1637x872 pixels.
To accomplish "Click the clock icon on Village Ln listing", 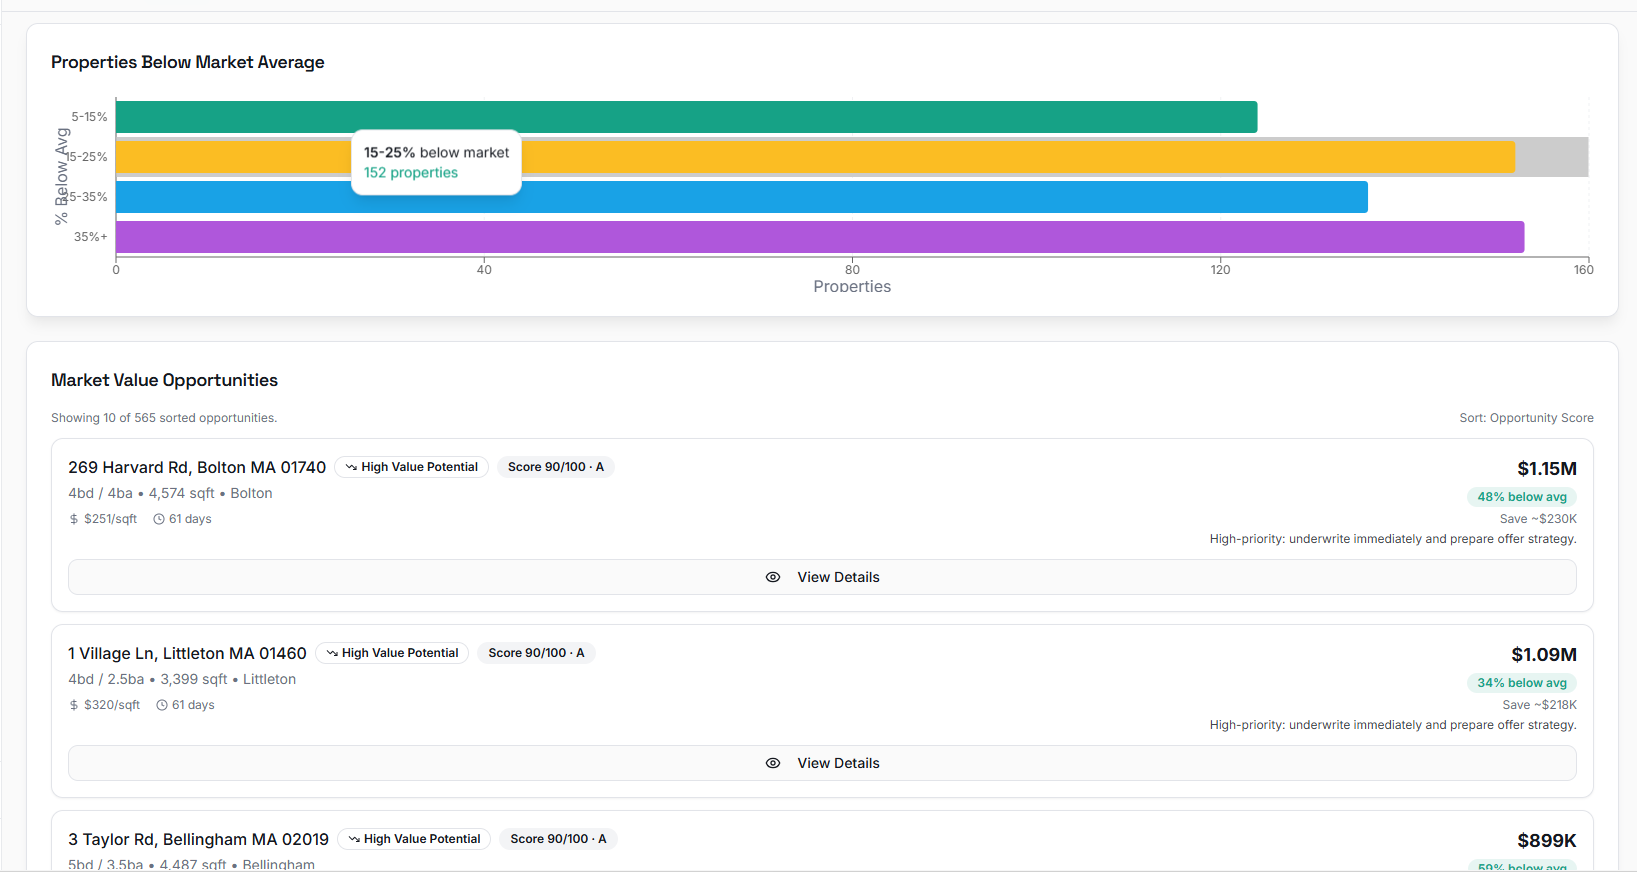I will click(162, 705).
